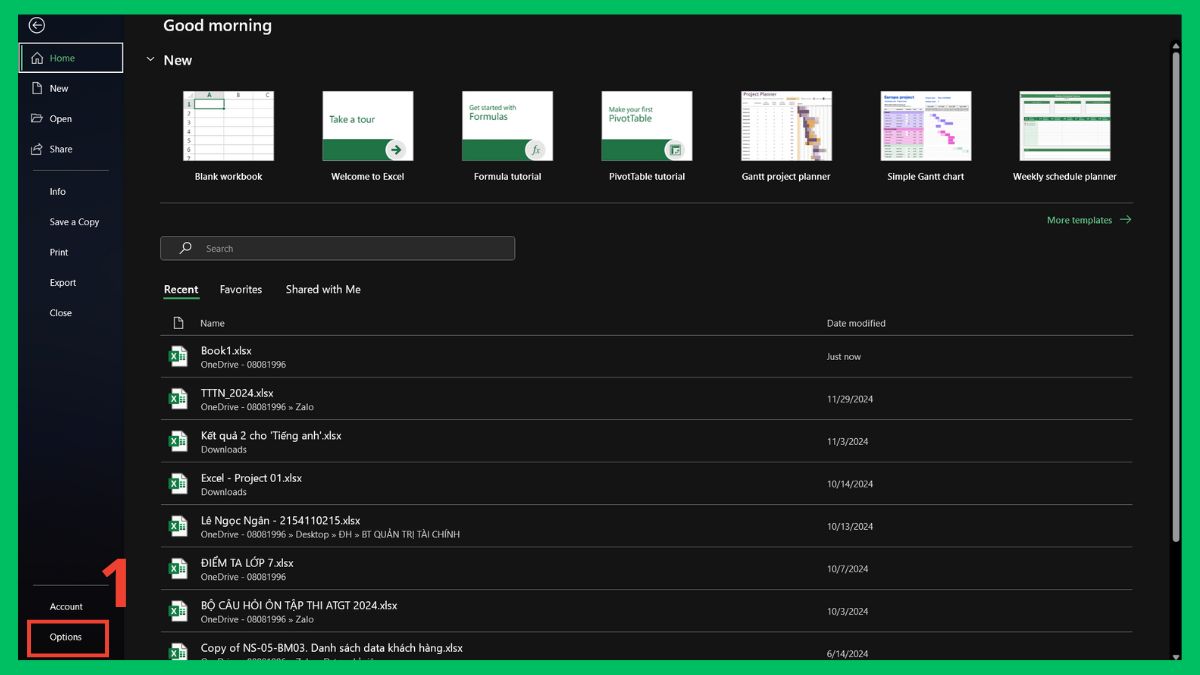Open the PivotTable tutorial template
The height and width of the screenshot is (675, 1200).
point(647,137)
